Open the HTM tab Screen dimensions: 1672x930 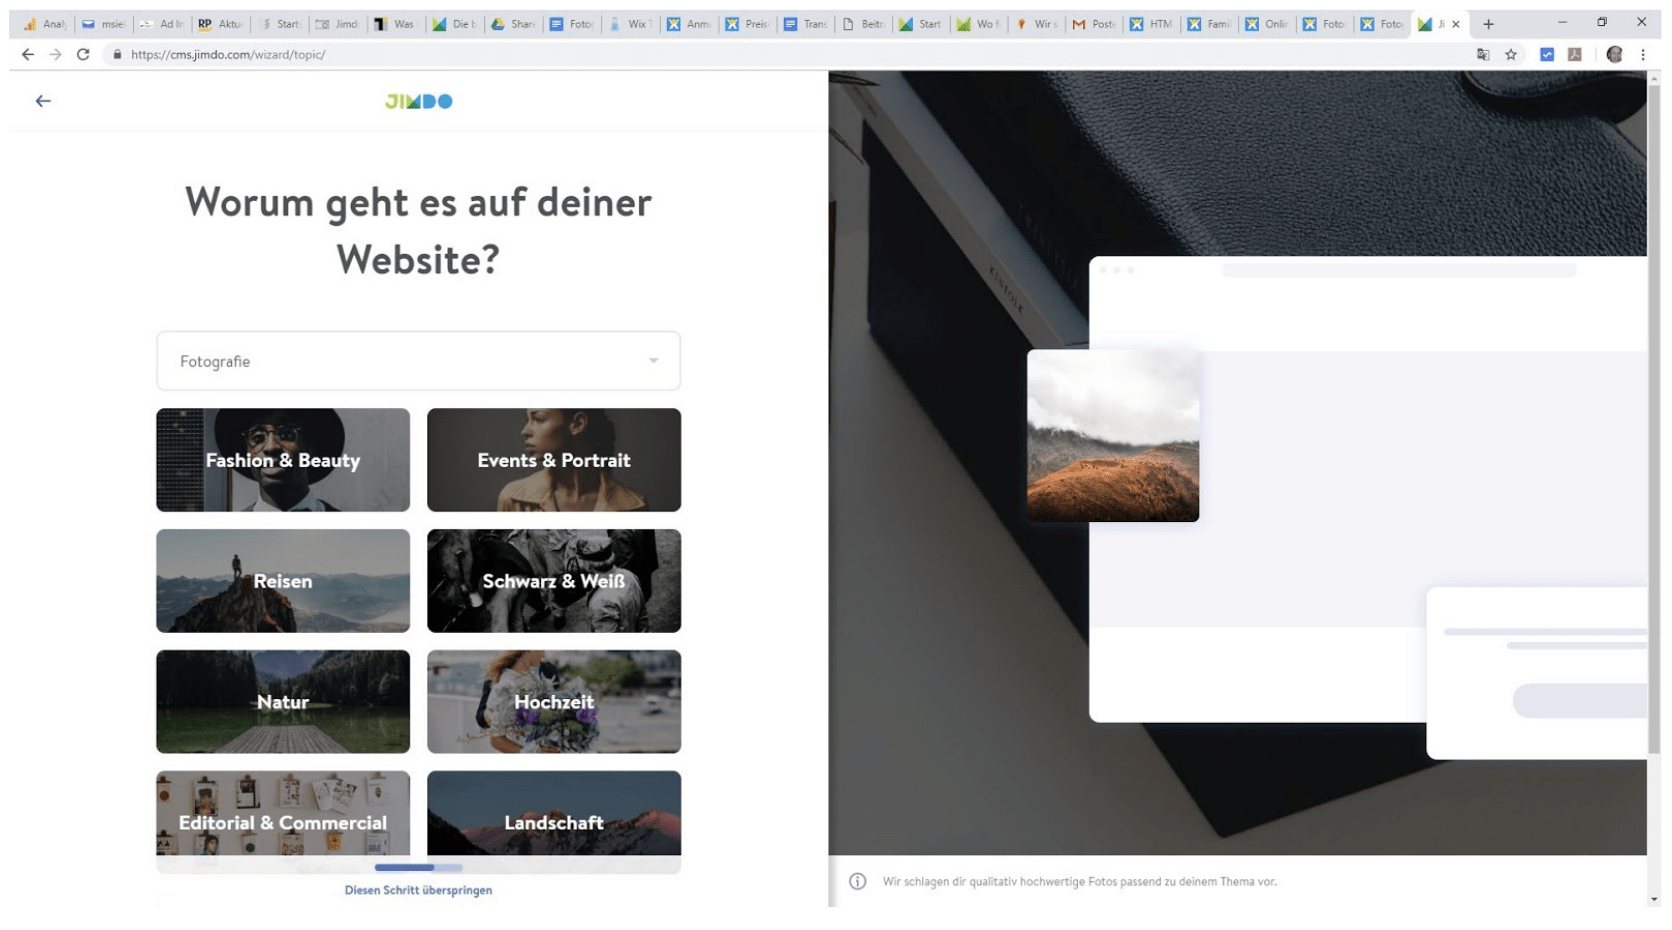click(x=1150, y=24)
